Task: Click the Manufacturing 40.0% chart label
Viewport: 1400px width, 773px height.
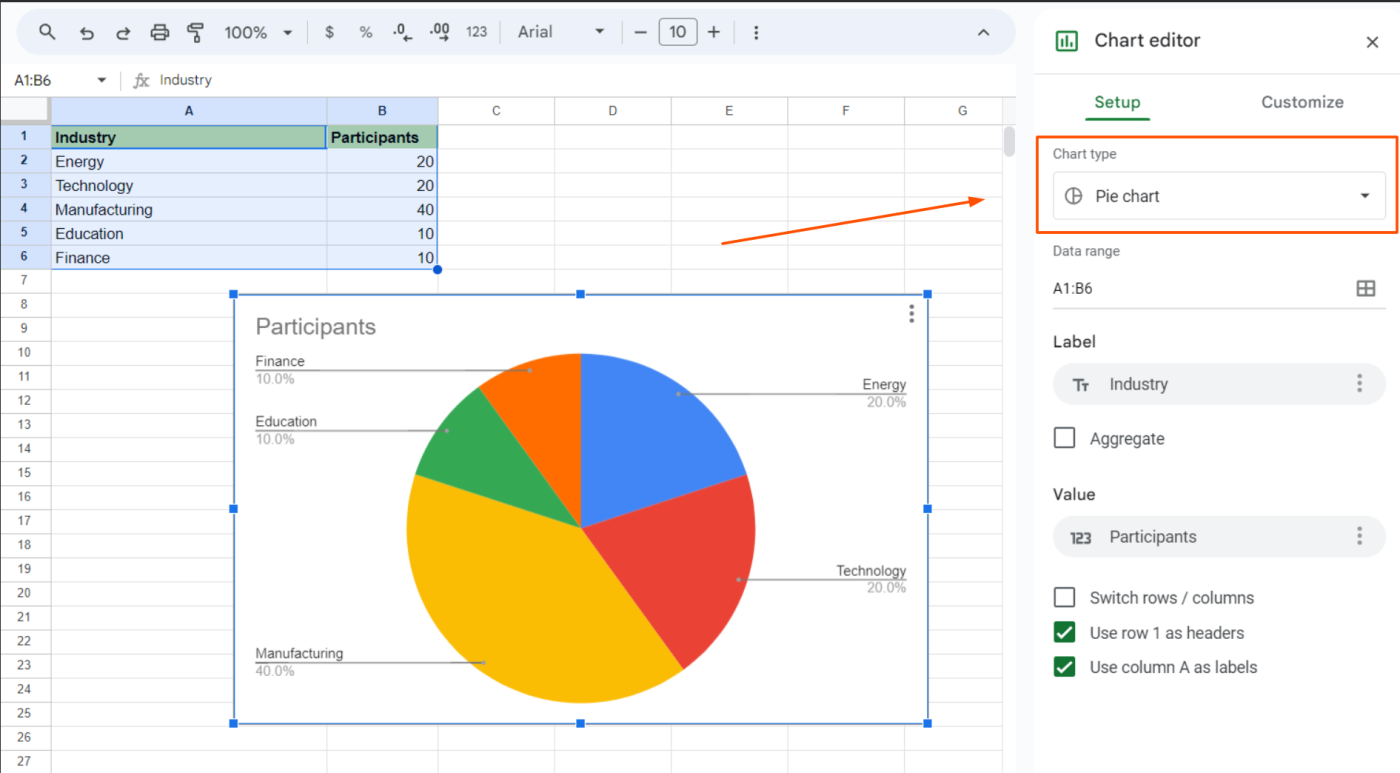Action: (299, 662)
